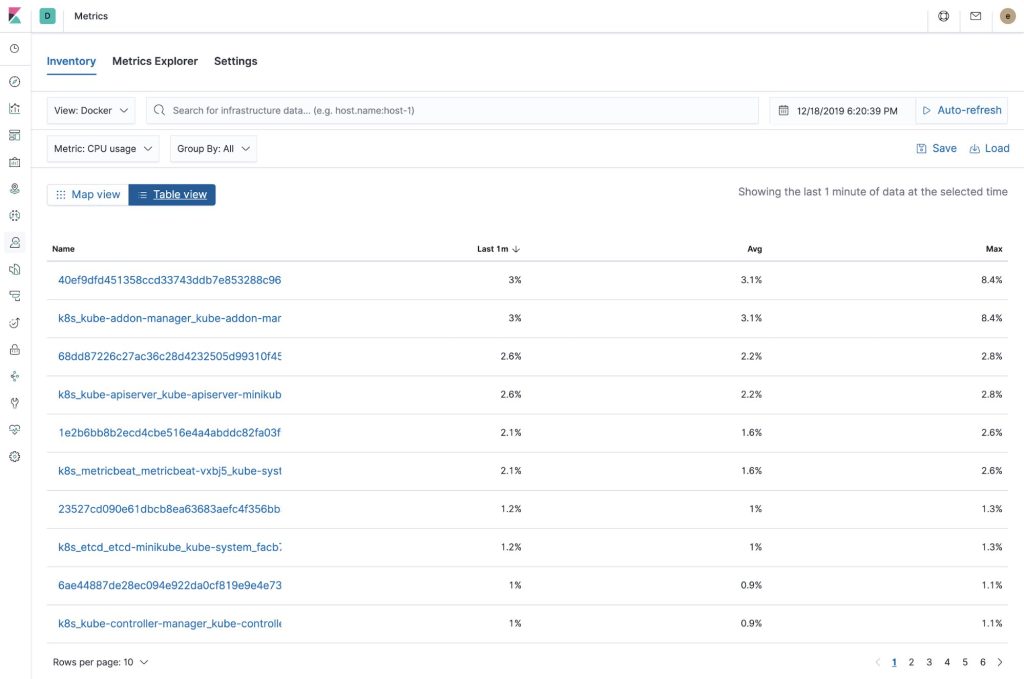Open Group By: All dropdown
The width and height of the screenshot is (1024, 679).
coord(213,149)
